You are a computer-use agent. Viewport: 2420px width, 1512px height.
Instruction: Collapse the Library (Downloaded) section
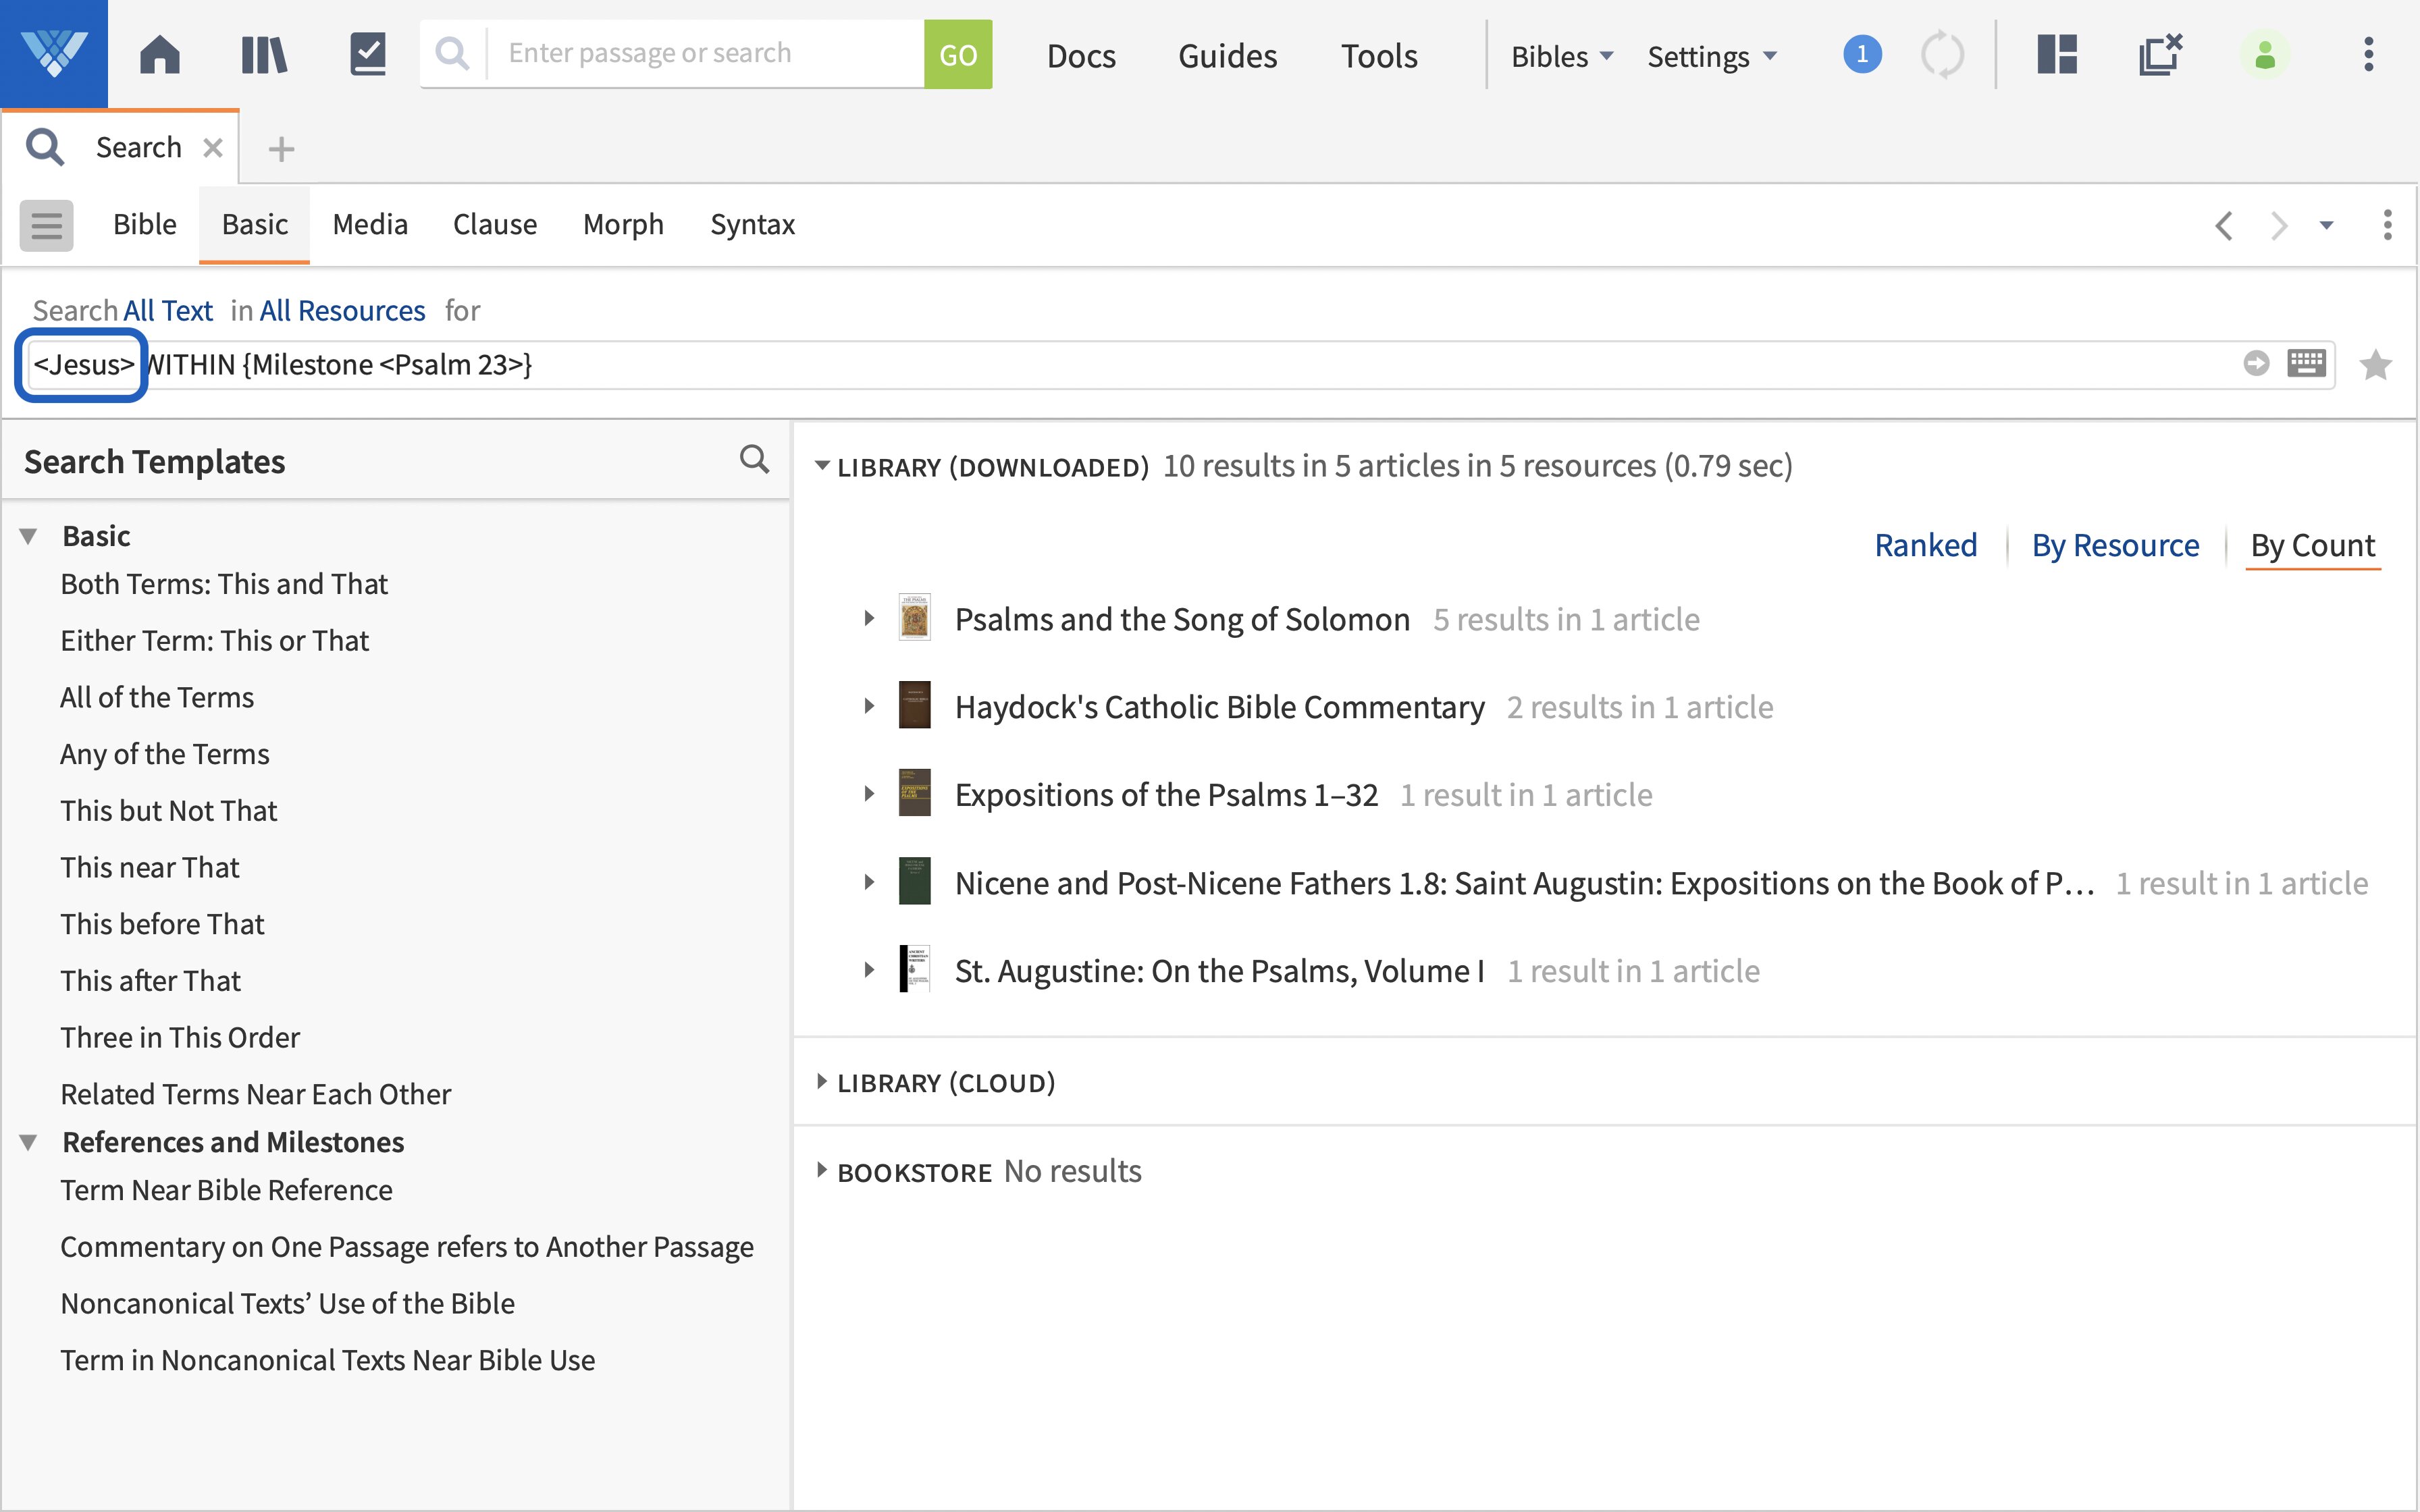[822, 466]
